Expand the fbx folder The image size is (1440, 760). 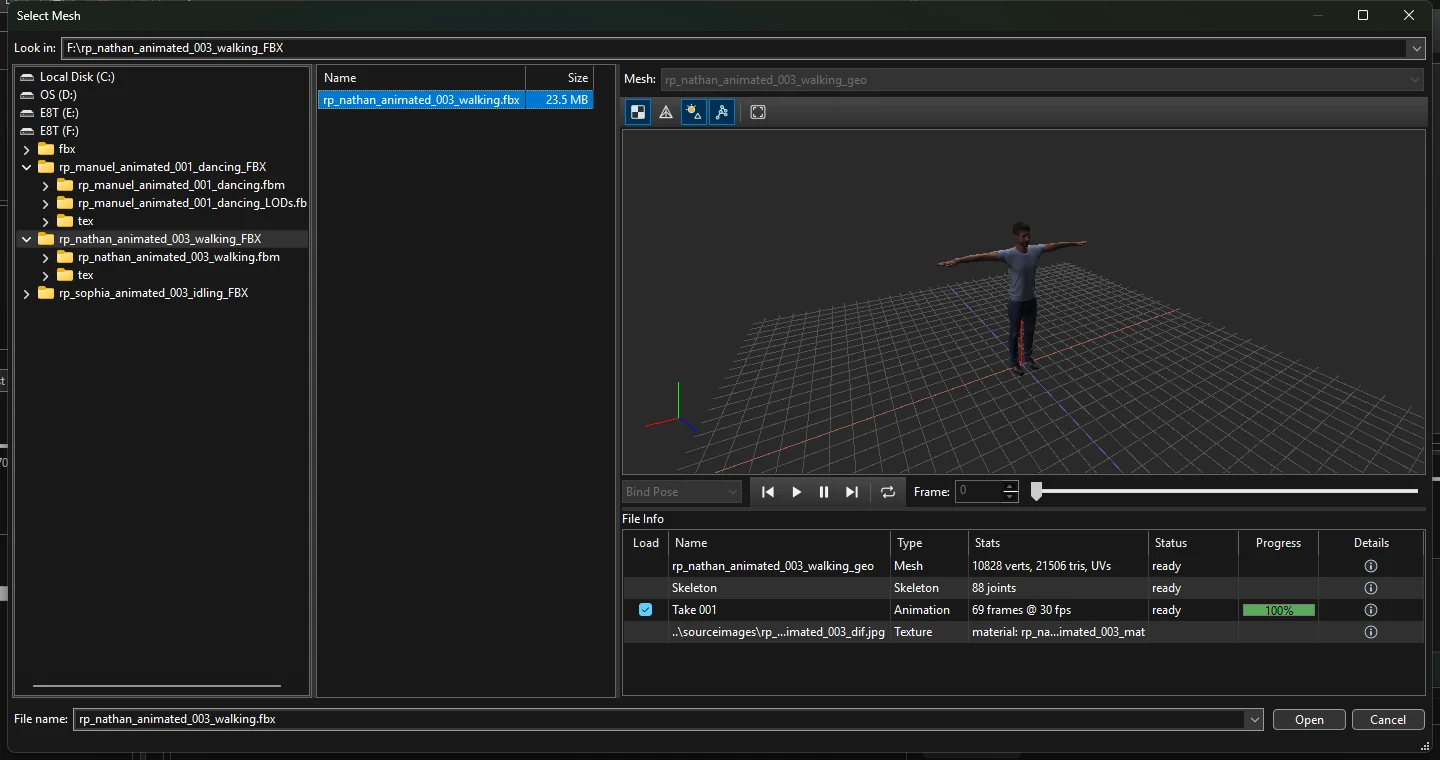(x=27, y=149)
